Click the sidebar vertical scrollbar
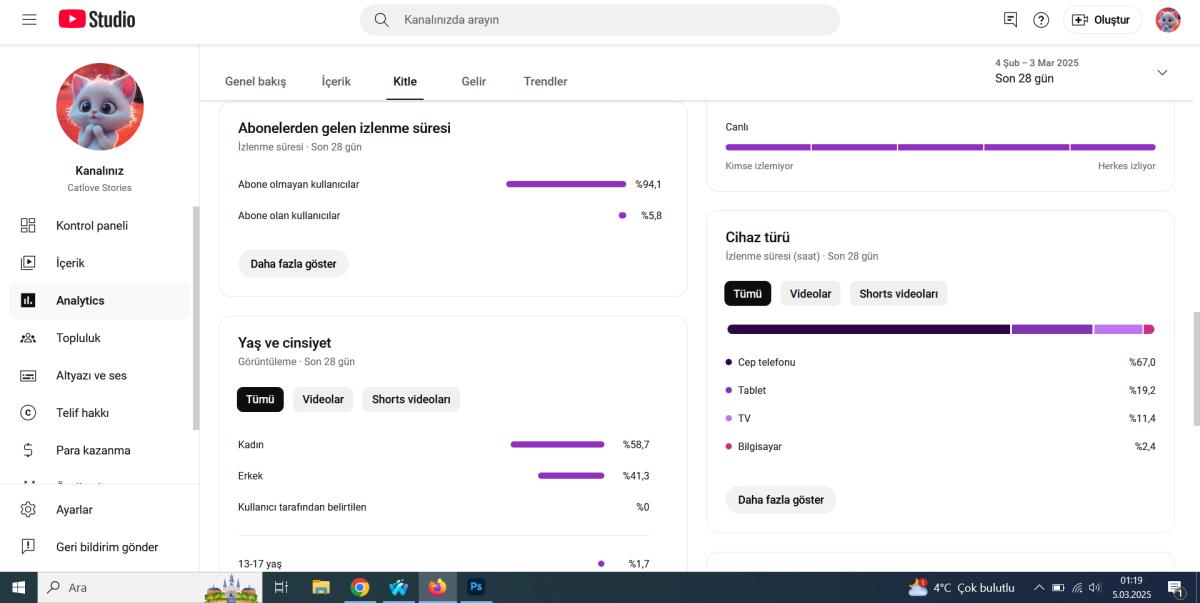 coord(196,318)
